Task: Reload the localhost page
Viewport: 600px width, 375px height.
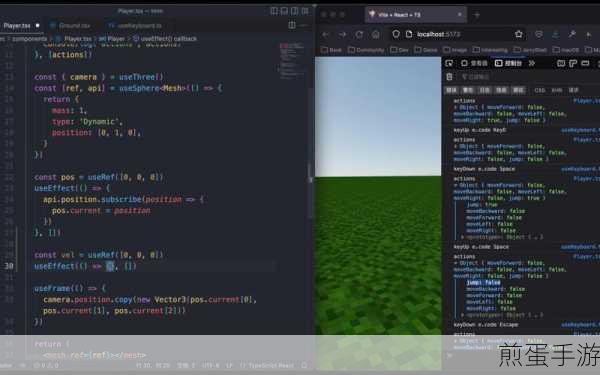Action: click(x=359, y=35)
